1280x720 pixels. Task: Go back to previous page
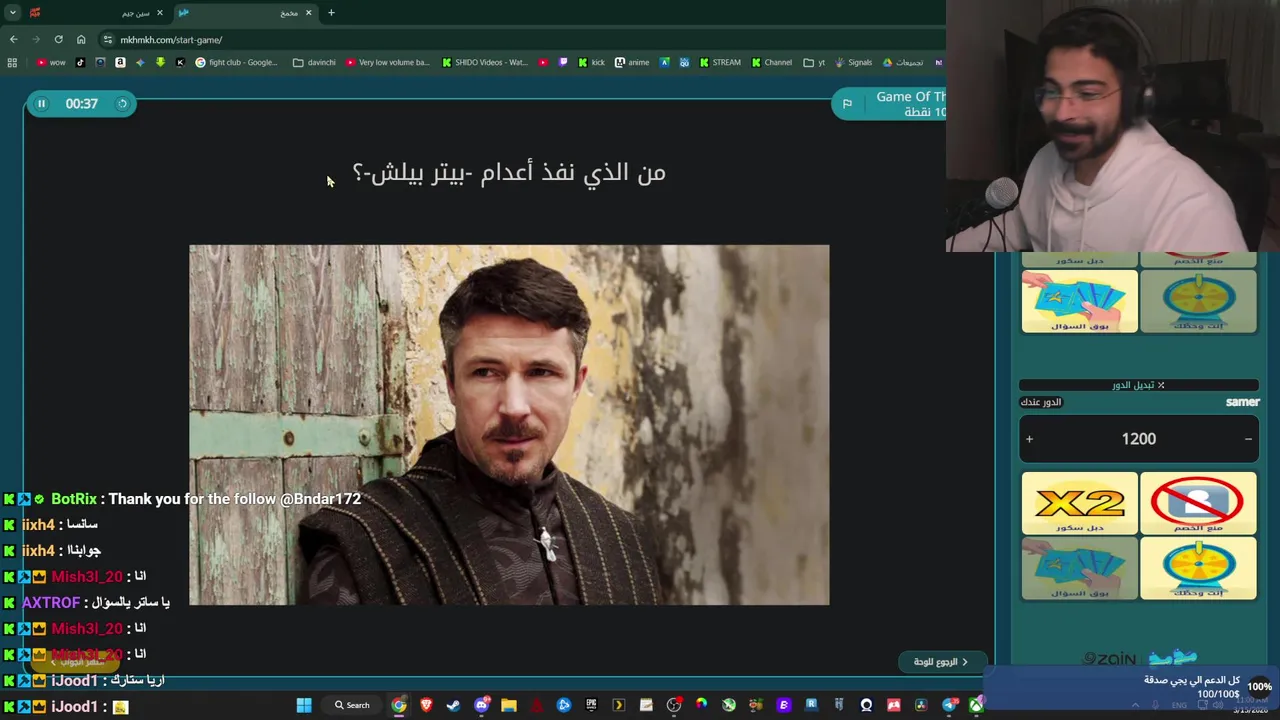(x=13, y=40)
